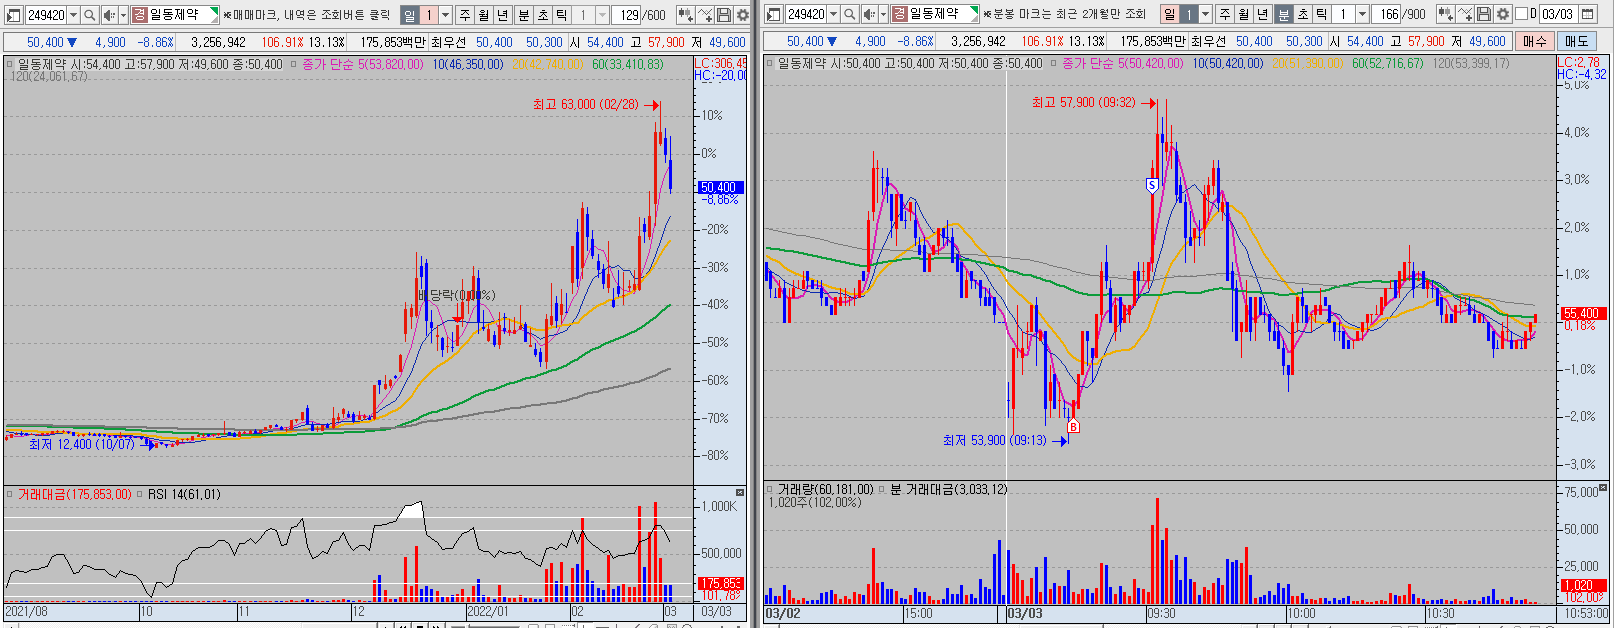Click the speaker sound icon in right chart
1614x628 pixels.
(869, 15)
